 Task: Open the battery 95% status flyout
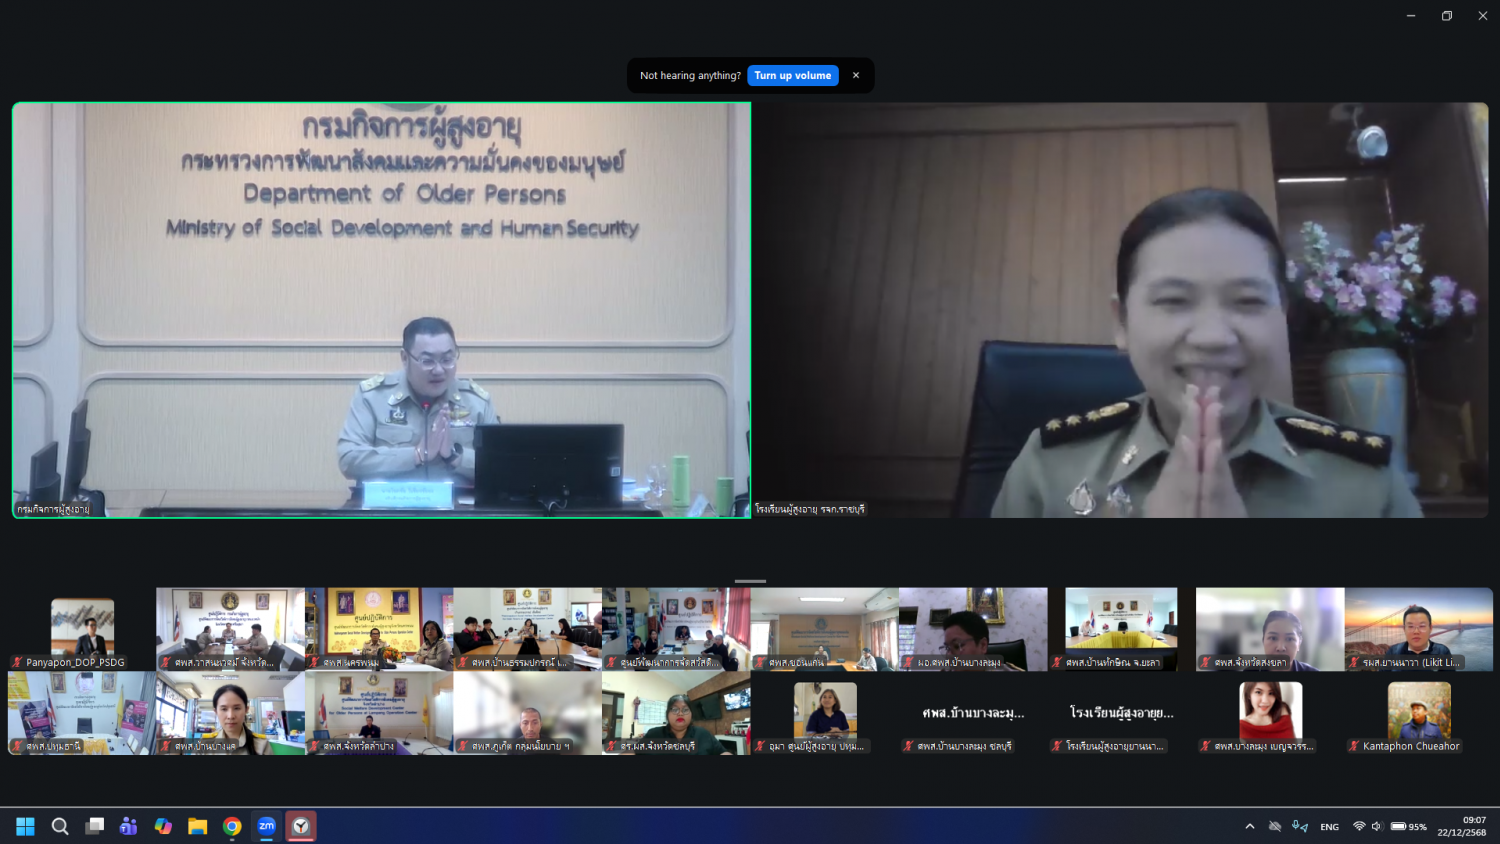click(1408, 827)
